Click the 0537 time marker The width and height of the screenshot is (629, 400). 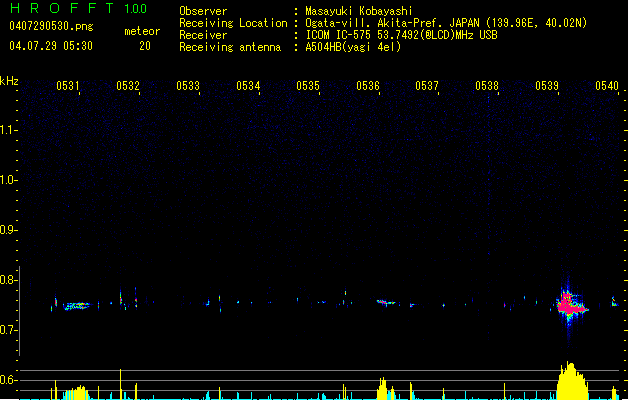(427, 86)
